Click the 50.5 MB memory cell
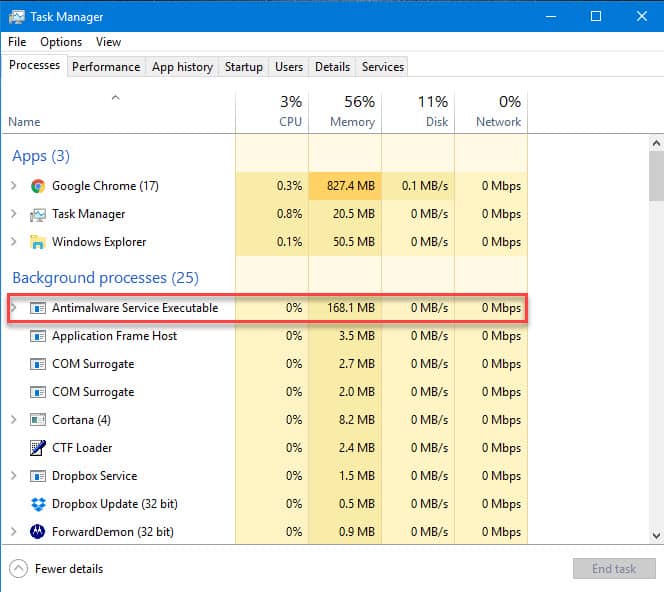Image resolution: width=664 pixels, height=592 pixels. point(345,242)
